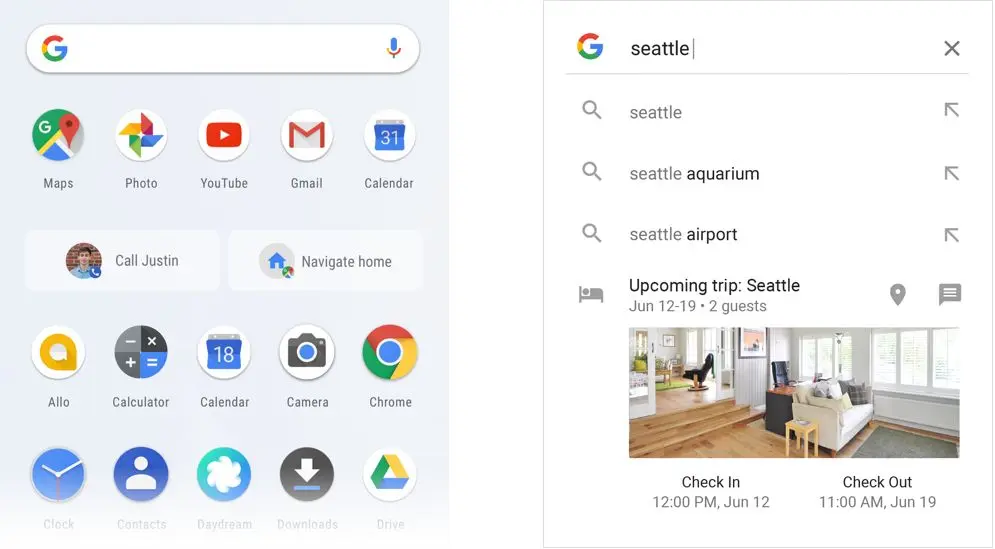Viewport: 995px width, 549px height.
Task: Tap the Navigate home shortcut
Action: (326, 261)
